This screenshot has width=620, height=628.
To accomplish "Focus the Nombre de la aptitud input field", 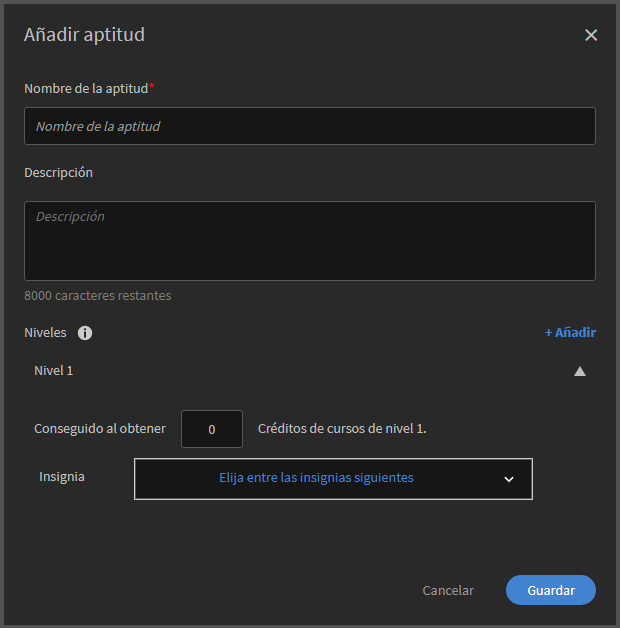I will click(x=310, y=126).
